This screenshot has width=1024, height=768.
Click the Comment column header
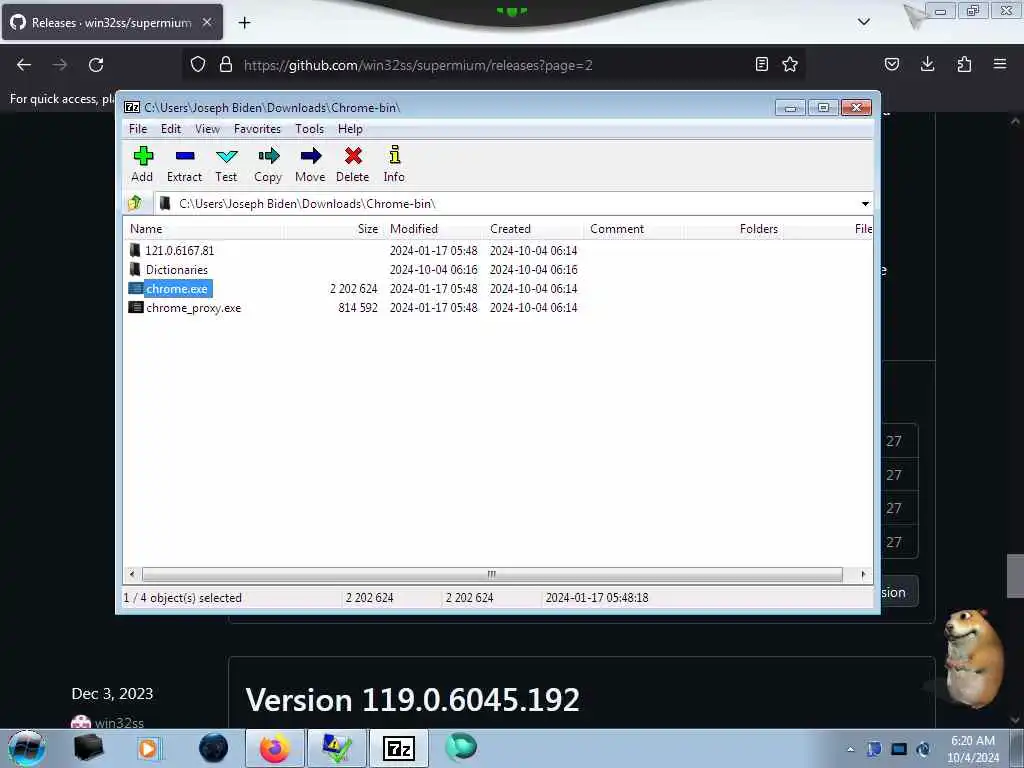(635, 229)
